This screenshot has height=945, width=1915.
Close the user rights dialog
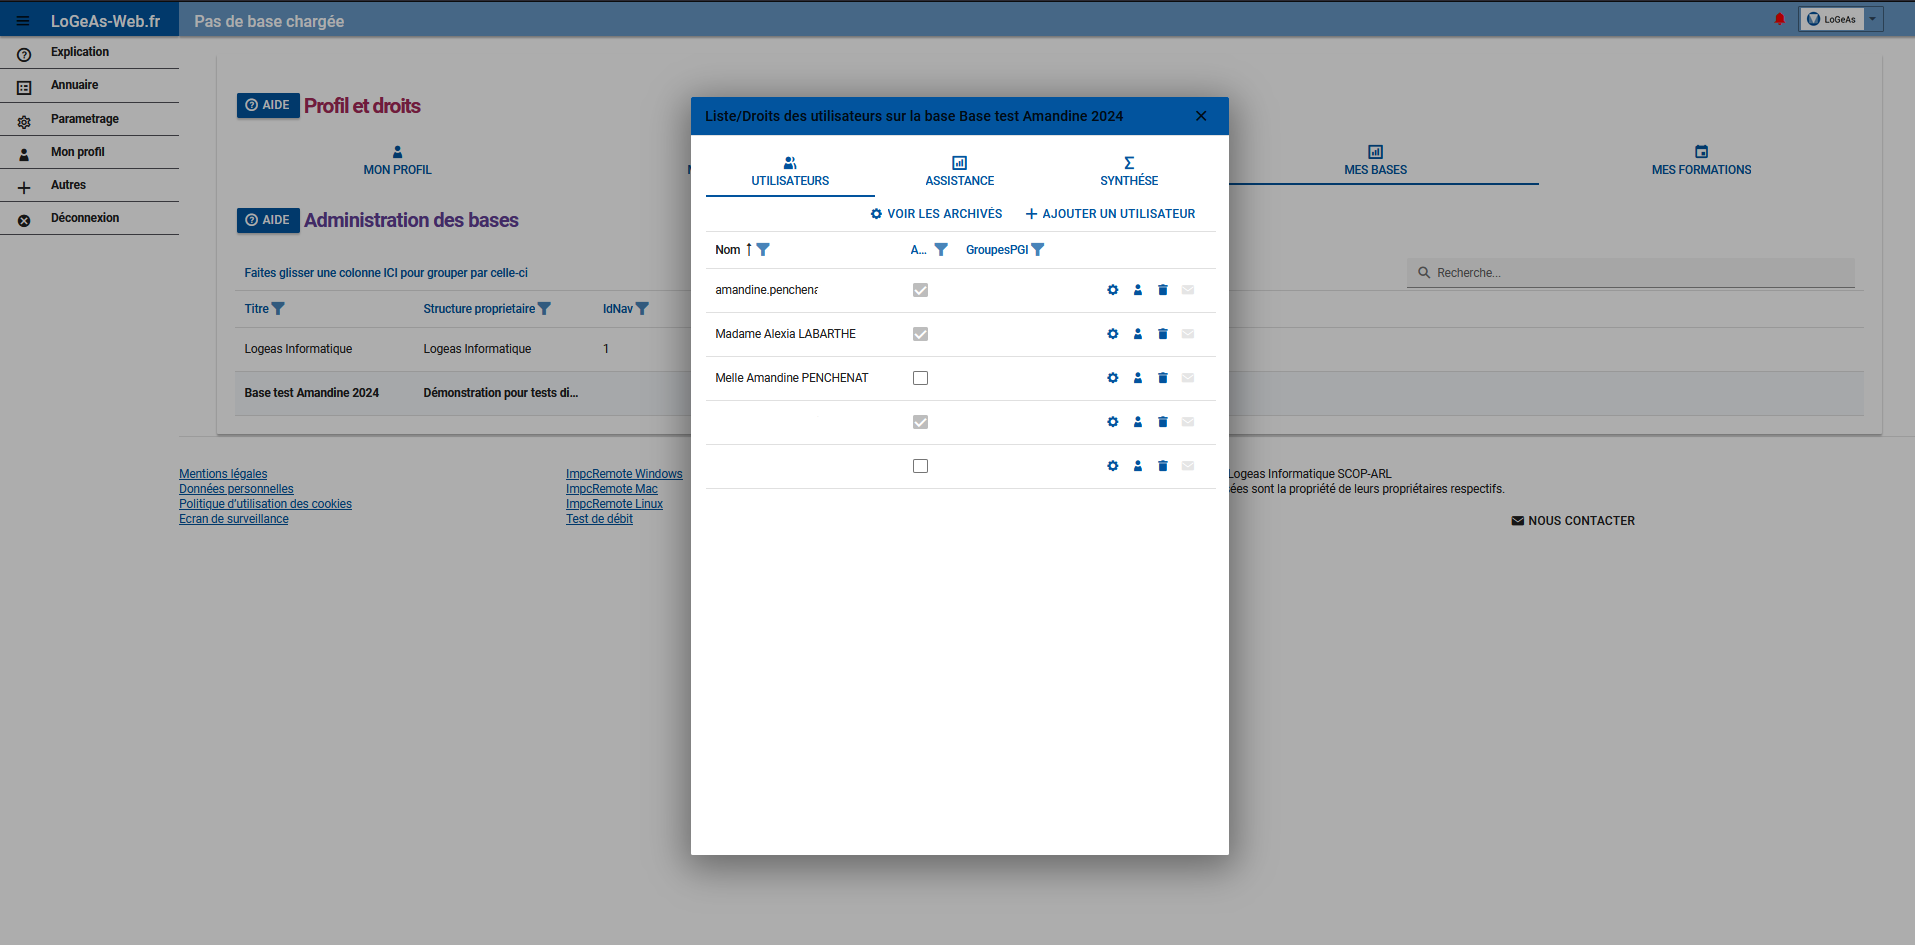click(1201, 116)
